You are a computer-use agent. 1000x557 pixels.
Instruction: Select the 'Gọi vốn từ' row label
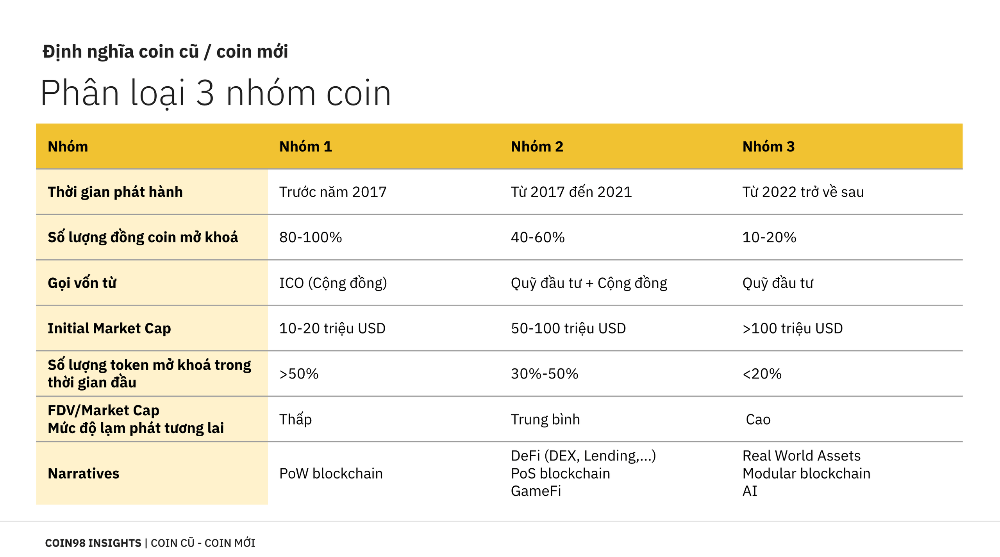82,283
